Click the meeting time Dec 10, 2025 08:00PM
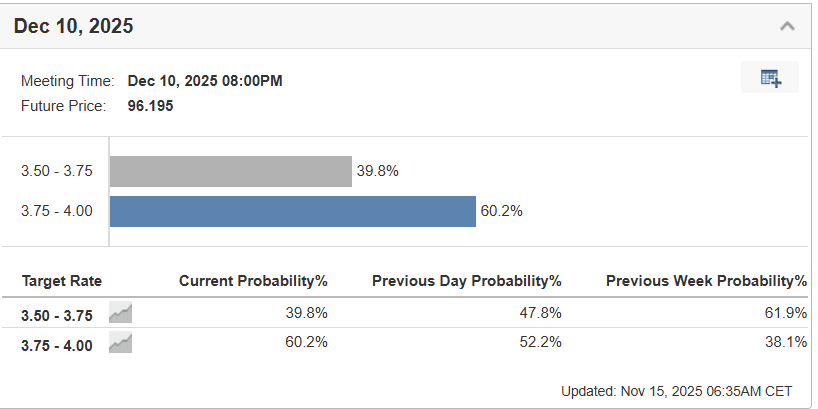Image resolution: width=818 pixels, height=409 pixels. click(205, 81)
